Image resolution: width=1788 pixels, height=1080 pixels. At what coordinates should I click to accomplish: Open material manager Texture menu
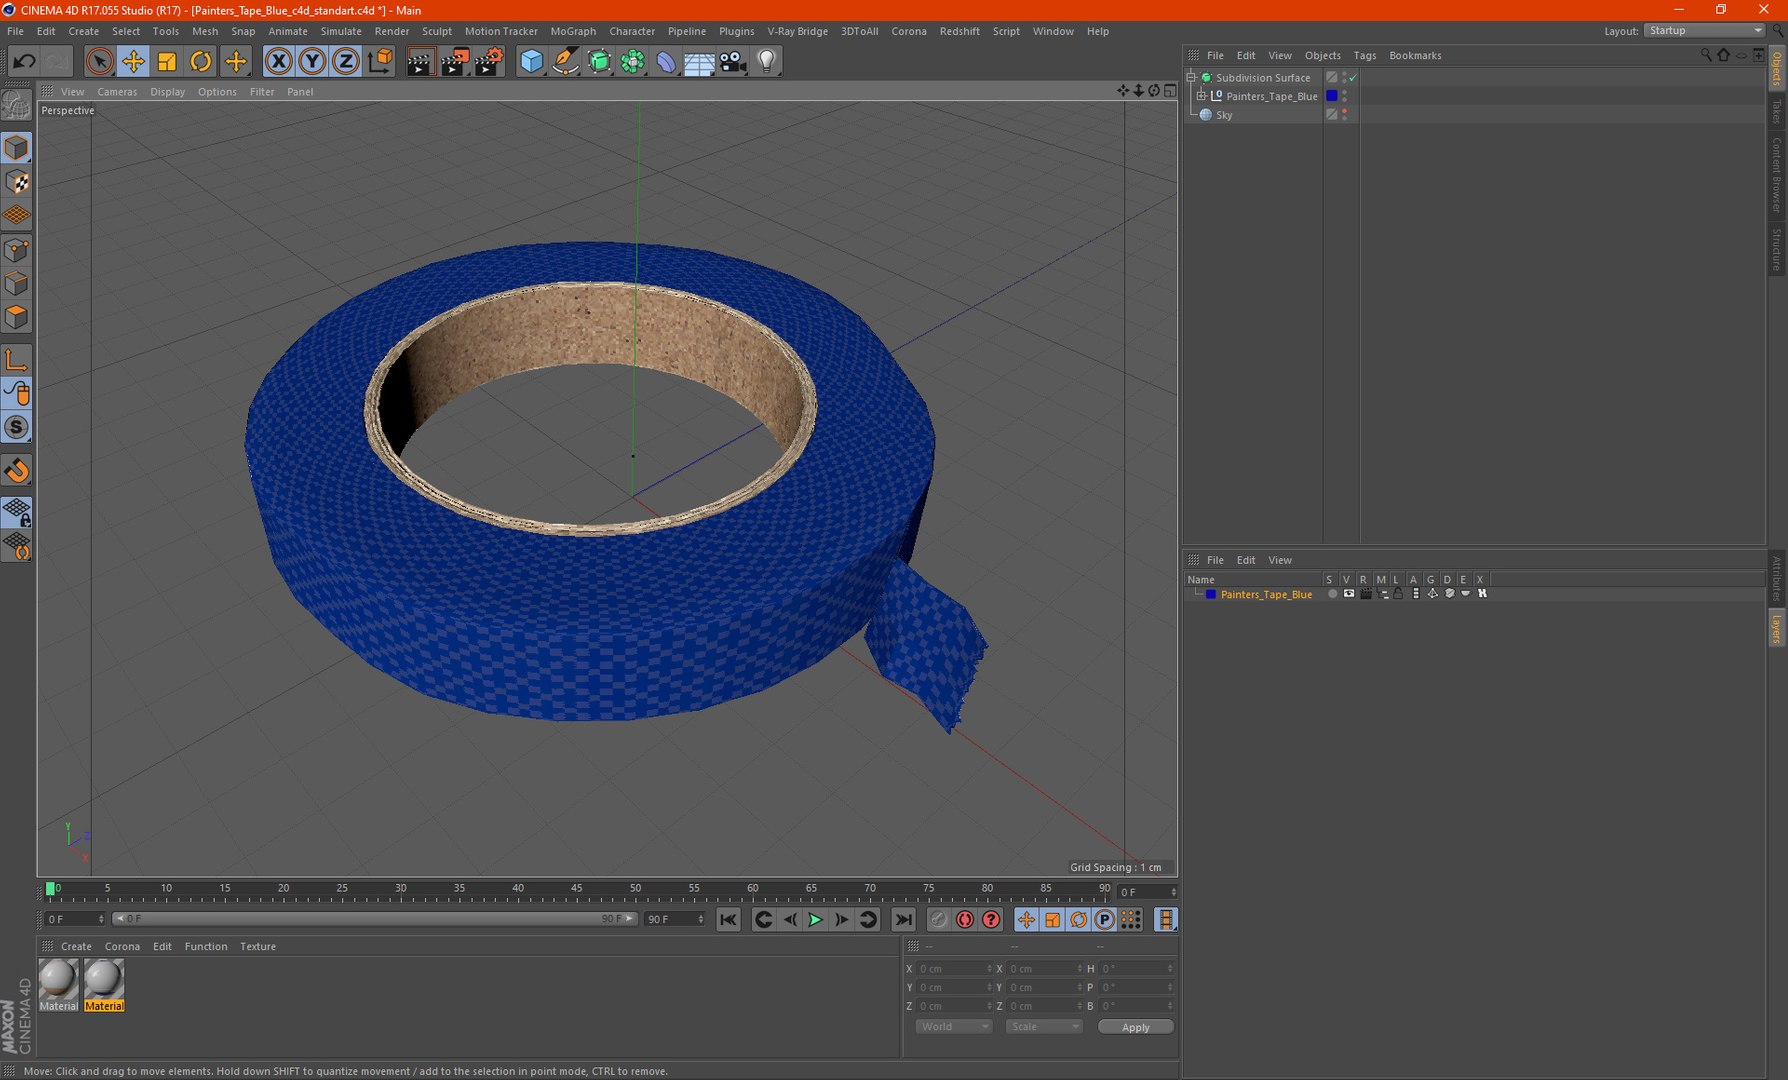coord(258,946)
